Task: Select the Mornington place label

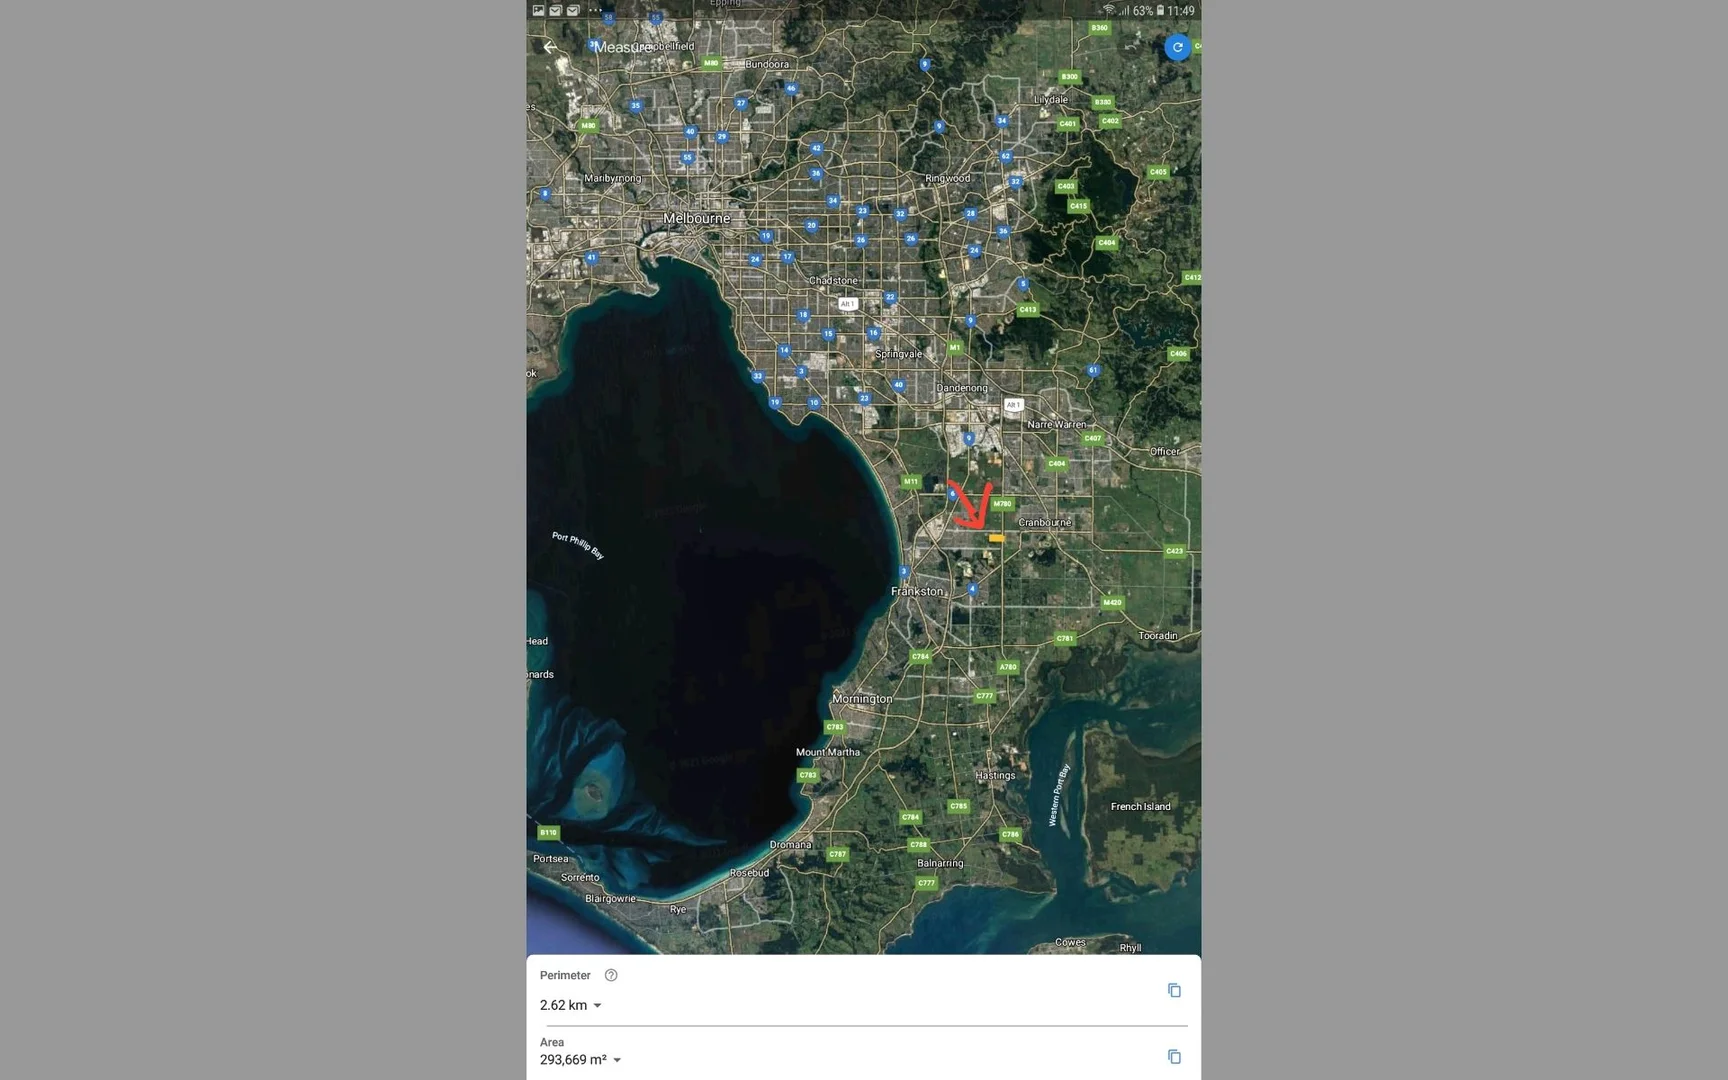Action: tap(861, 699)
